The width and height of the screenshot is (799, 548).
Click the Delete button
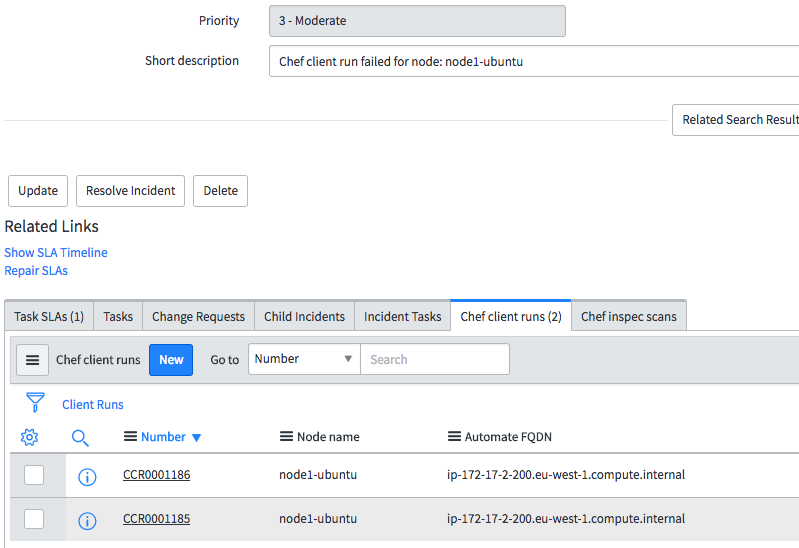tap(221, 191)
